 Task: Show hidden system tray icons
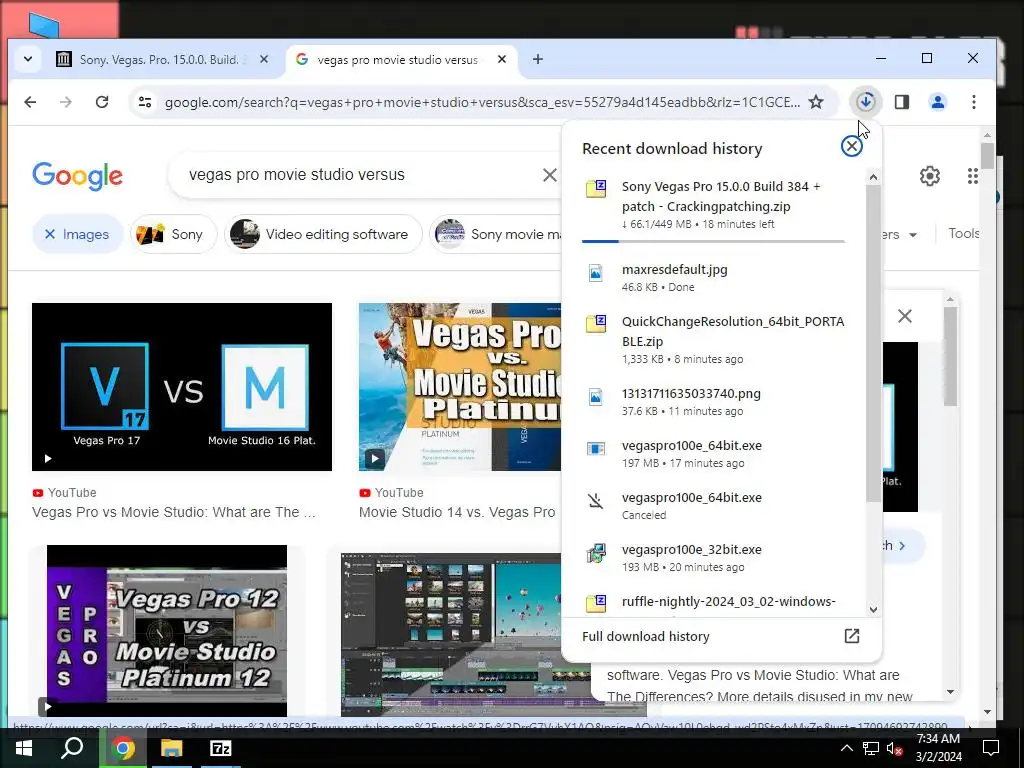846,748
